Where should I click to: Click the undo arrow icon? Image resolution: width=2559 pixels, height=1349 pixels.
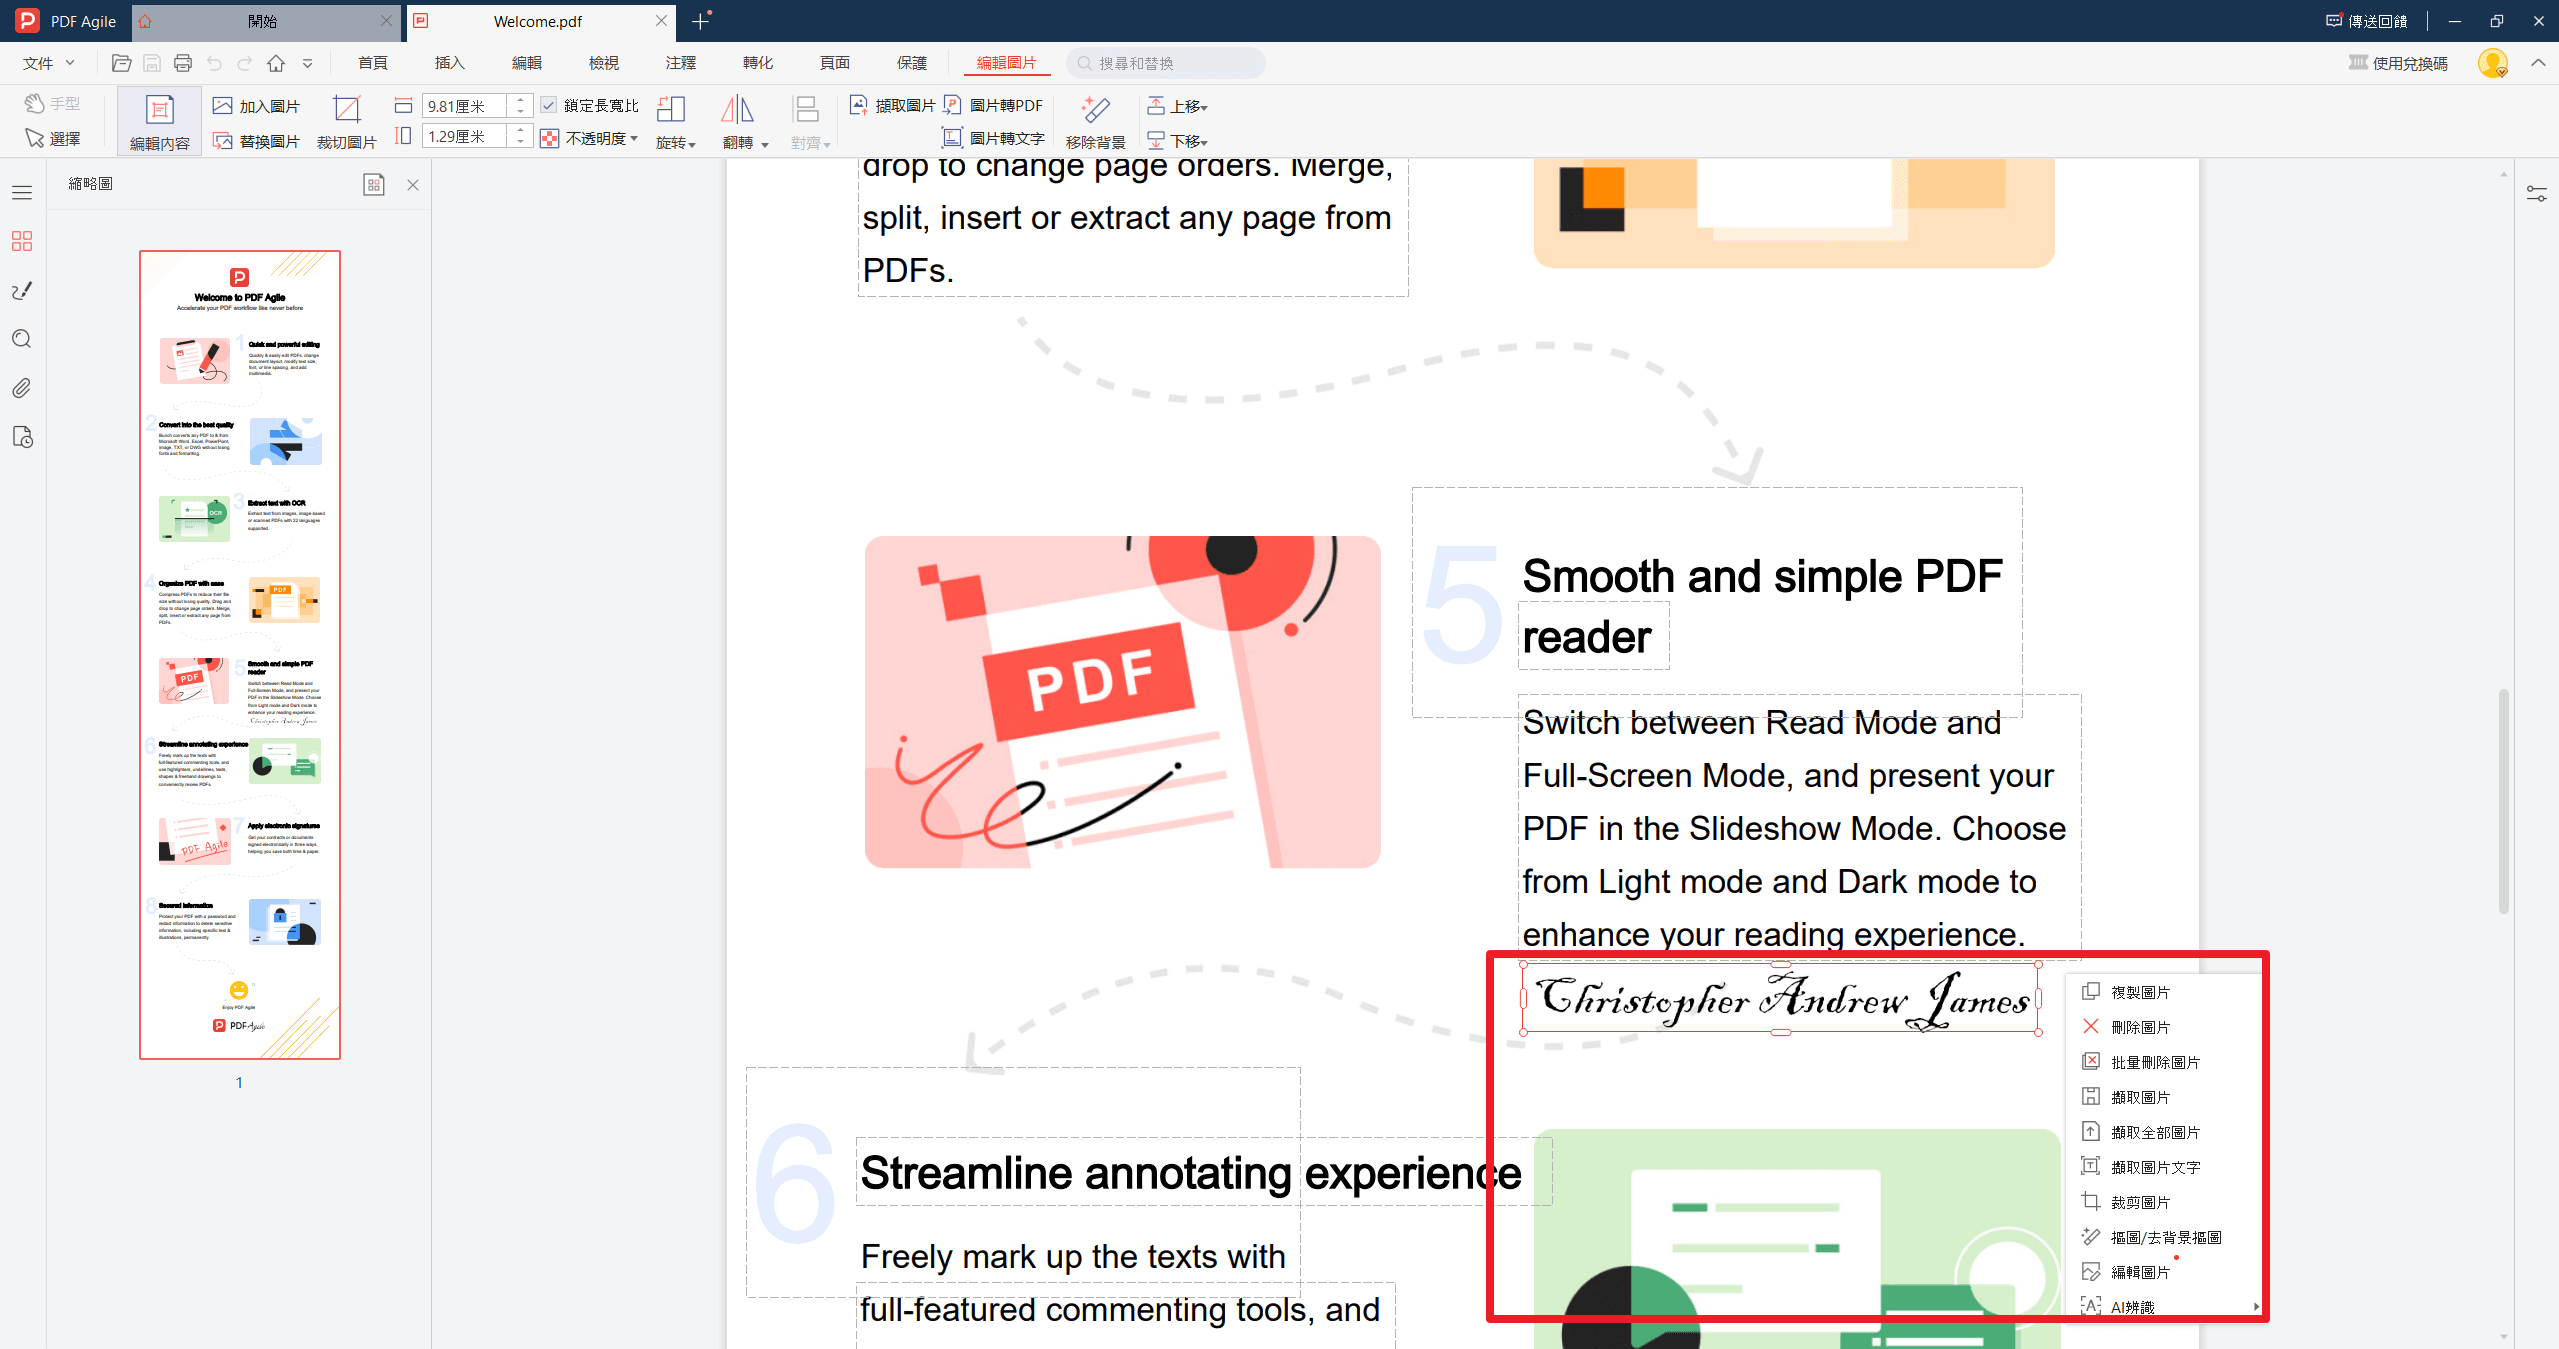point(214,63)
